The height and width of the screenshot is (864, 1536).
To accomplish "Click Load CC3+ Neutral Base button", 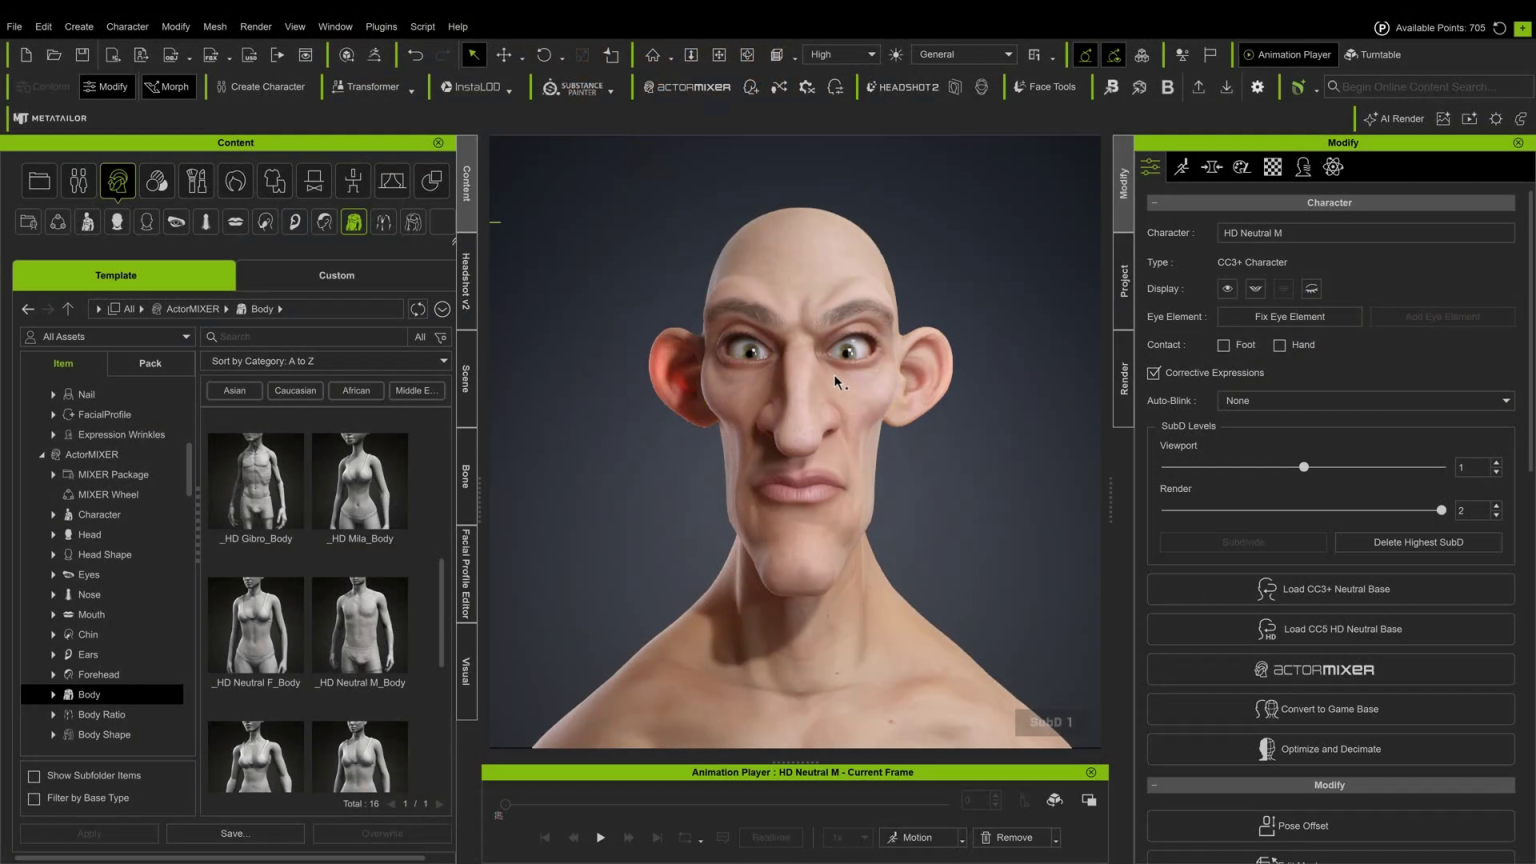I will tap(1330, 589).
